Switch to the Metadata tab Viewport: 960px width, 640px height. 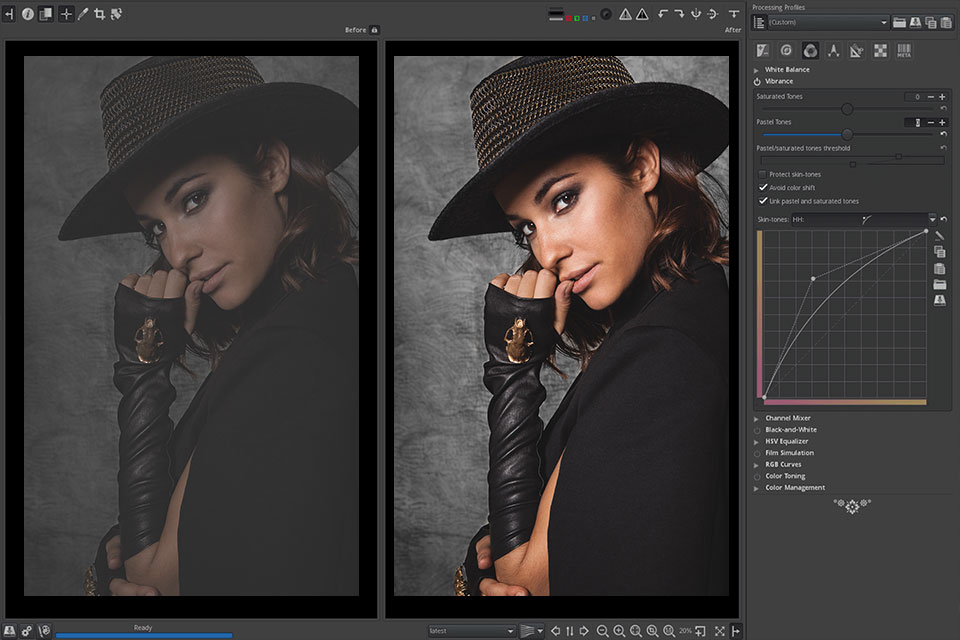tap(904, 50)
